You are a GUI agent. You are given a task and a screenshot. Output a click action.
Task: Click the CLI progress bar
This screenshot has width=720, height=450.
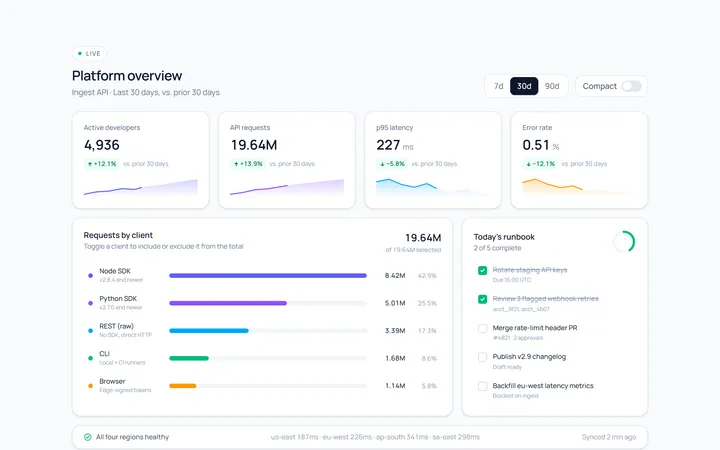pyautogui.click(x=268, y=358)
